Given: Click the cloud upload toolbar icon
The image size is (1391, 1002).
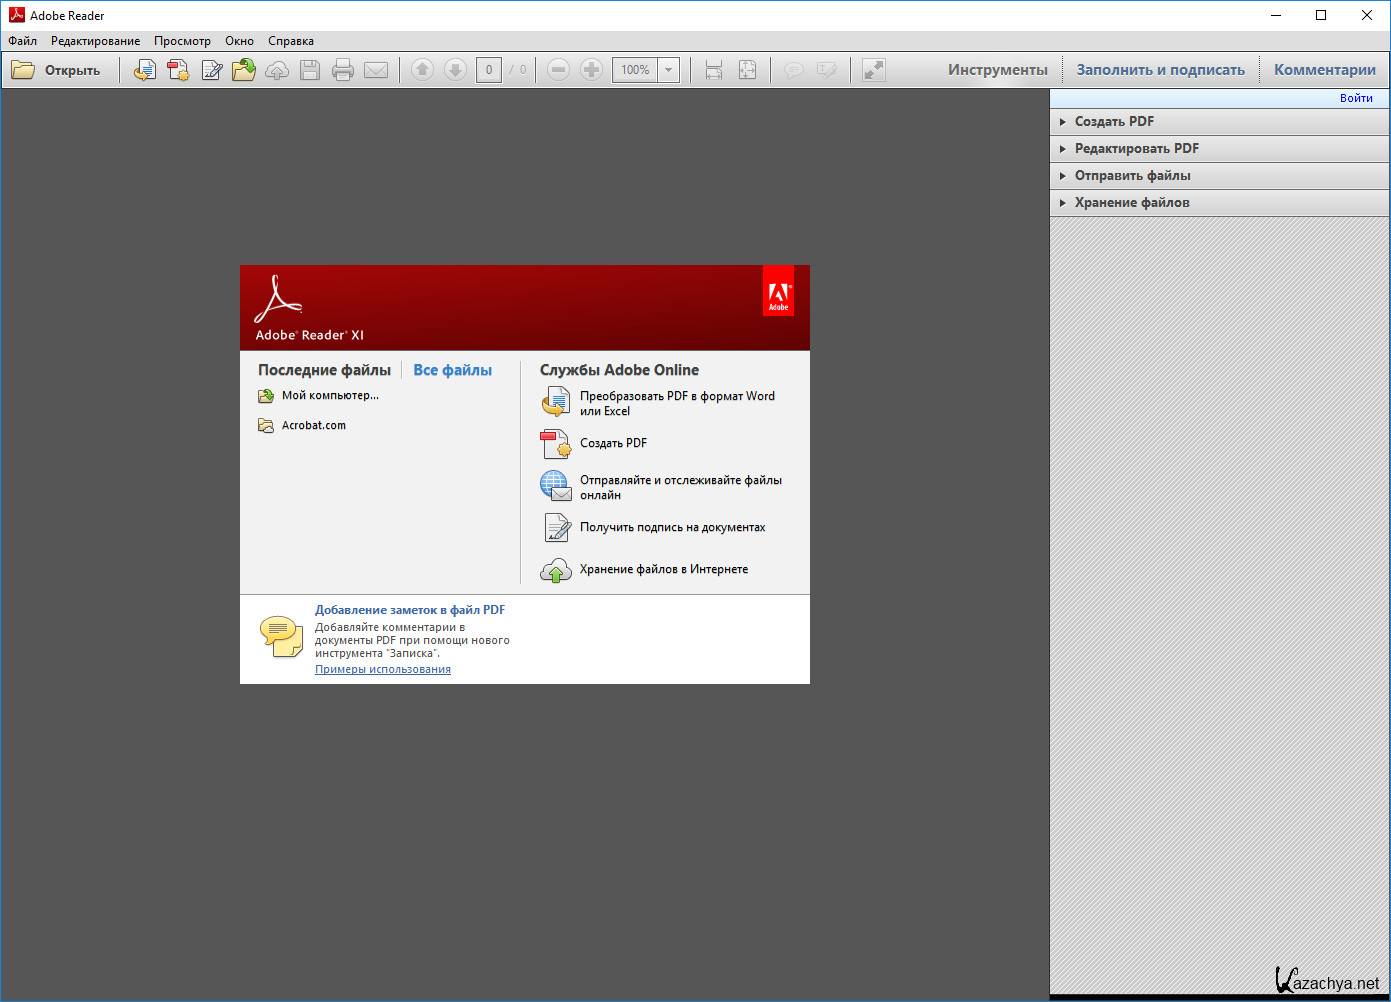Looking at the screenshot, I should (x=277, y=70).
